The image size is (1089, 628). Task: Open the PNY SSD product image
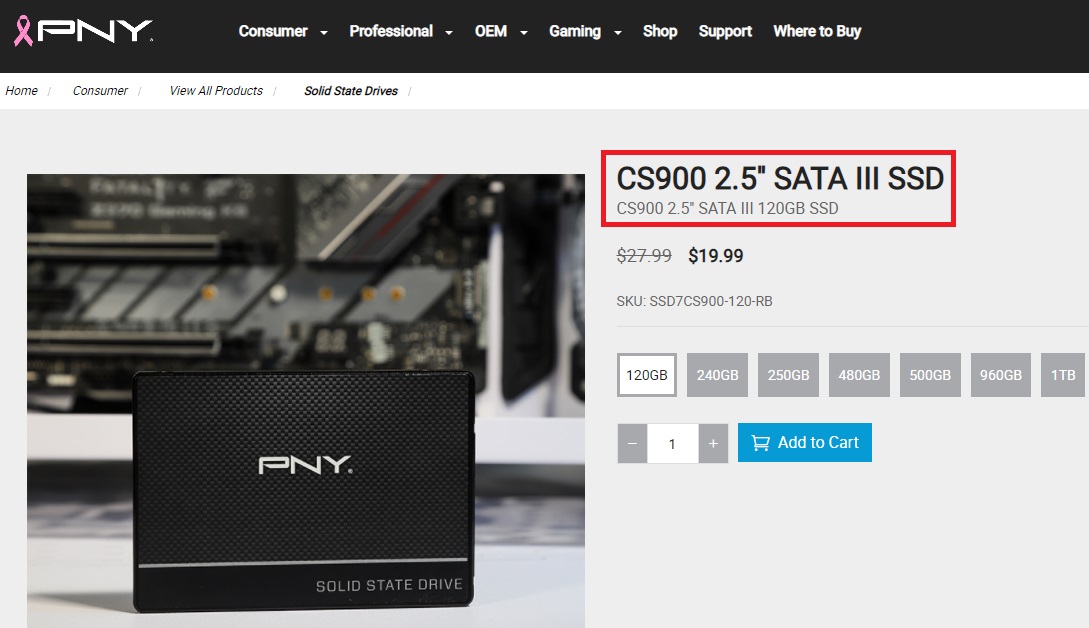tap(306, 401)
